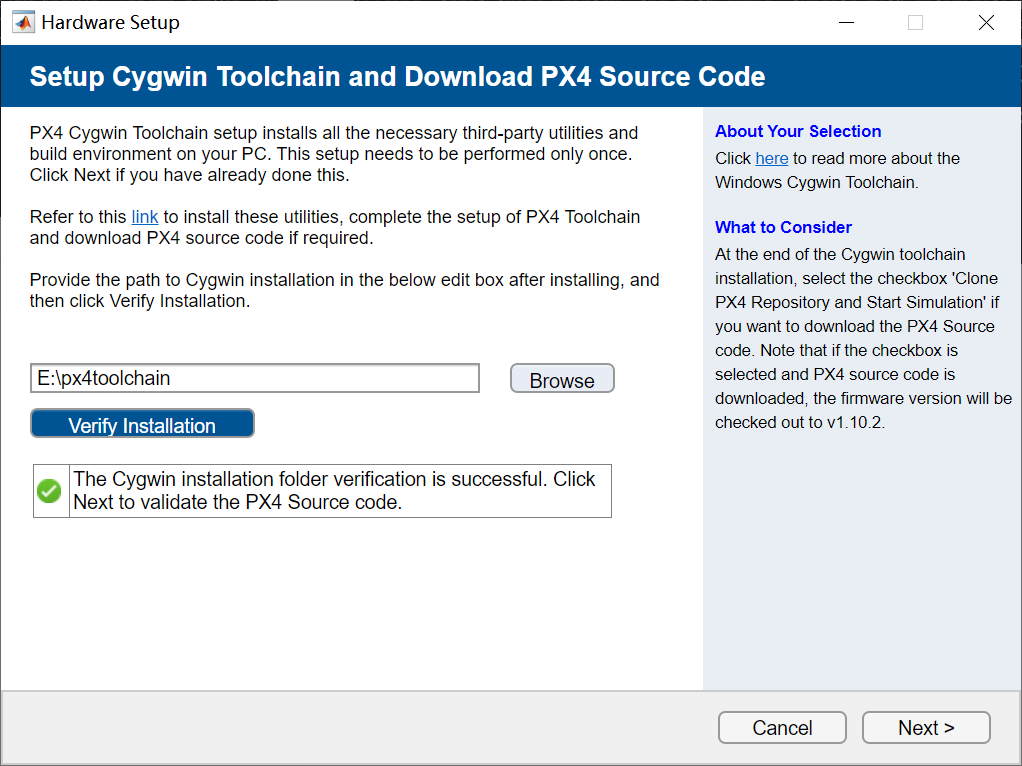The width and height of the screenshot is (1022, 766).
Task: Click the verification success message box
Action: click(x=340, y=490)
